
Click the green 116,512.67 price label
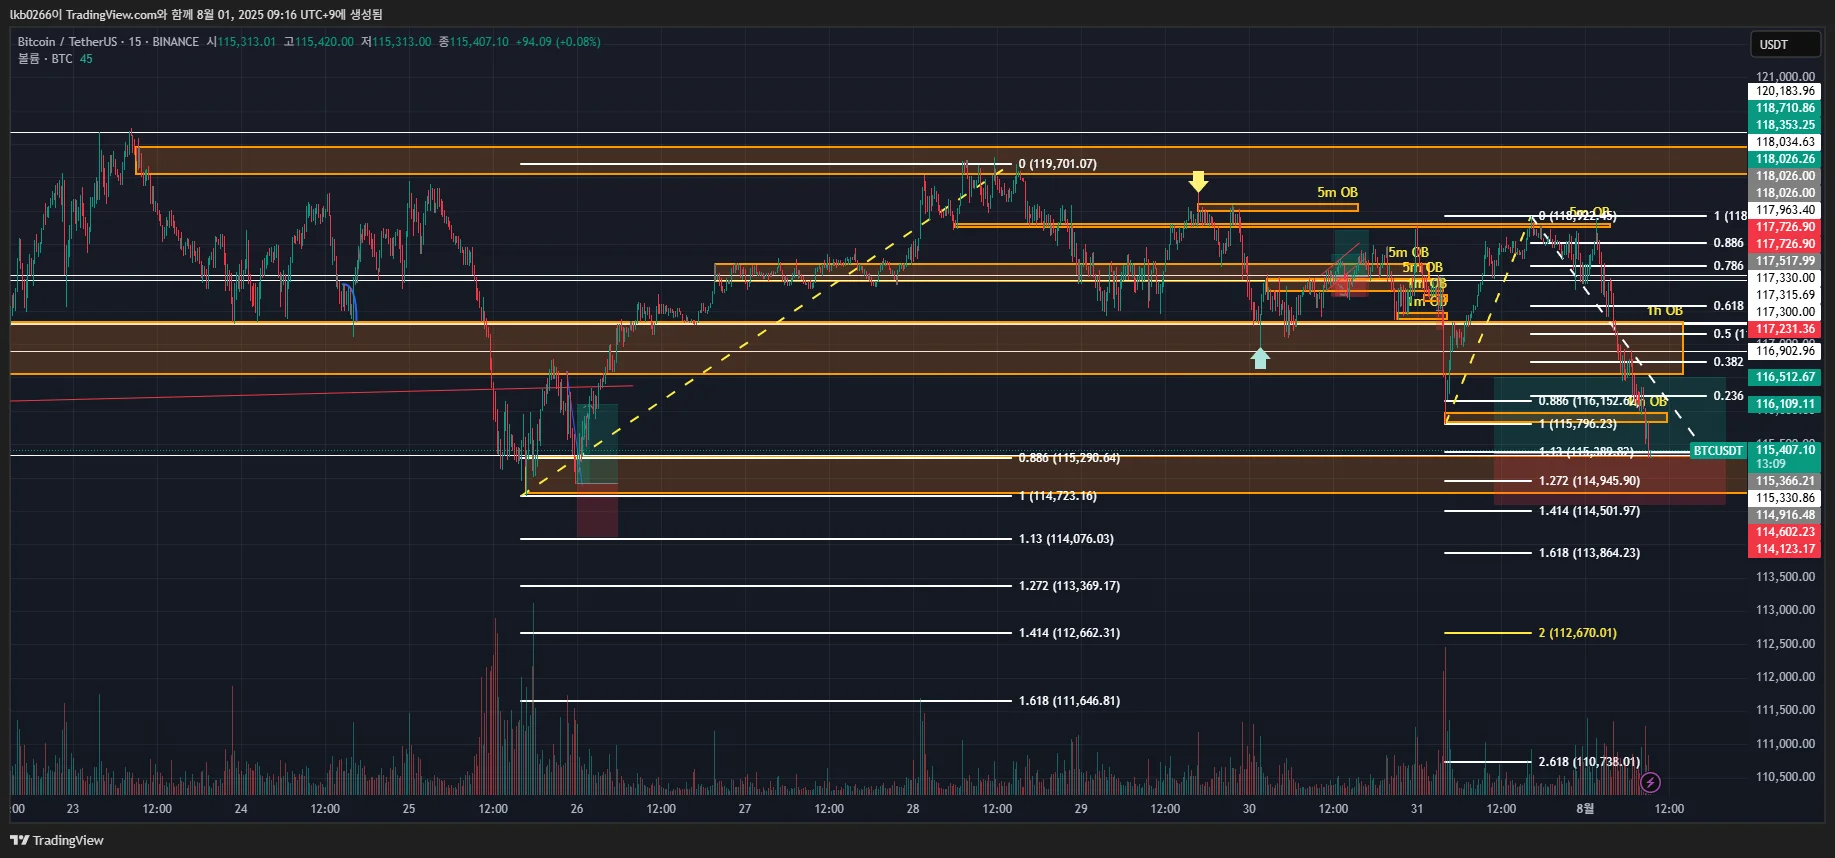pyautogui.click(x=1785, y=377)
